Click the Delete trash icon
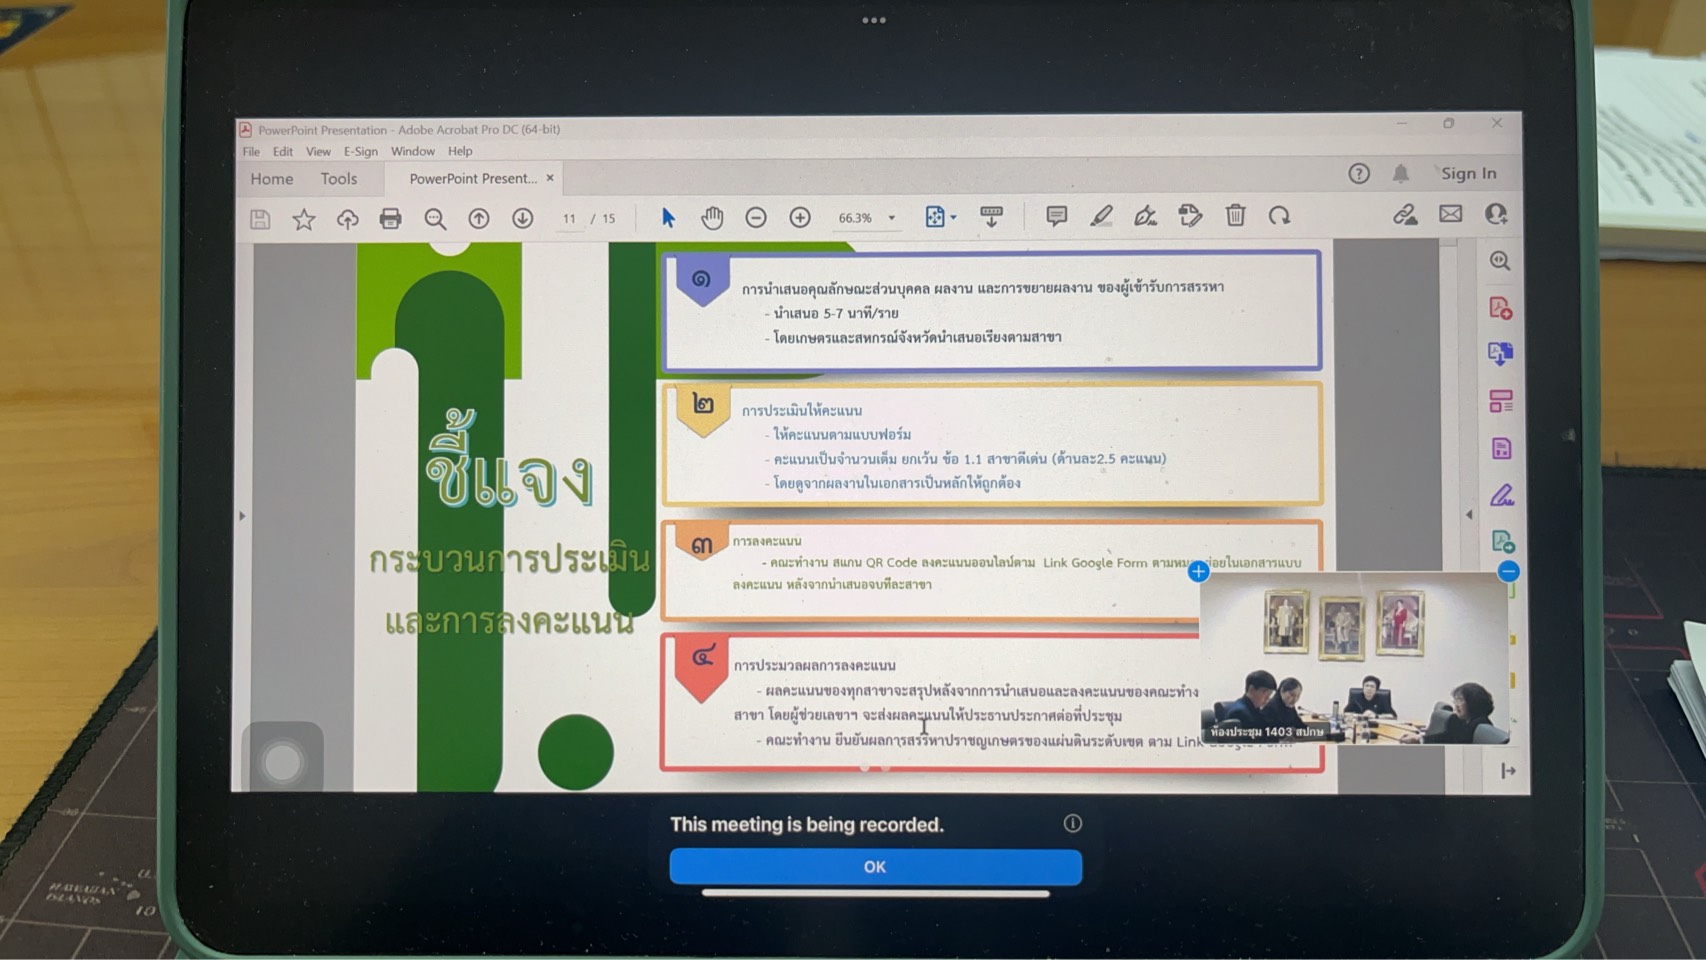The width and height of the screenshot is (1706, 960). point(1235,215)
